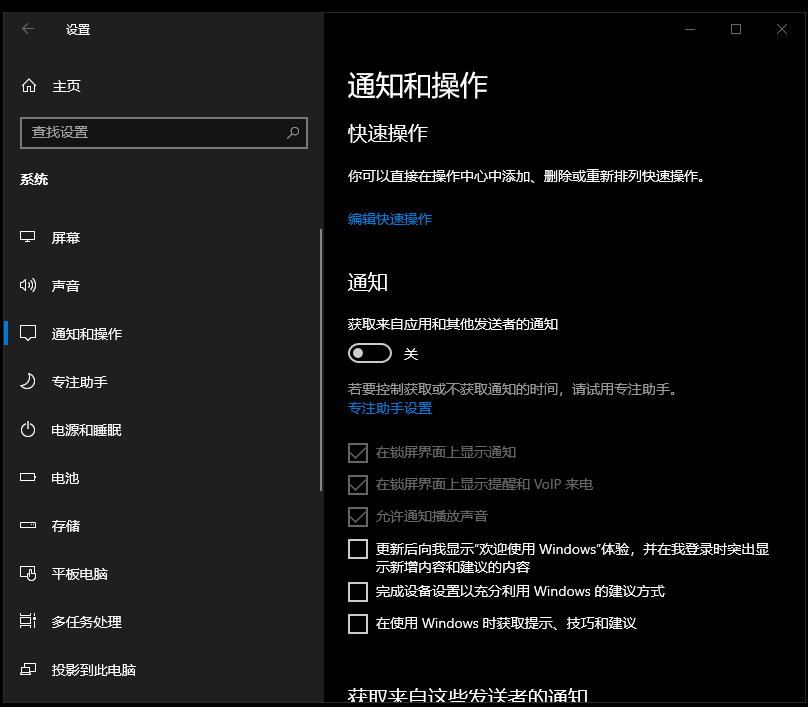Open the 平板电脑 sidebar item

[x=80, y=574]
